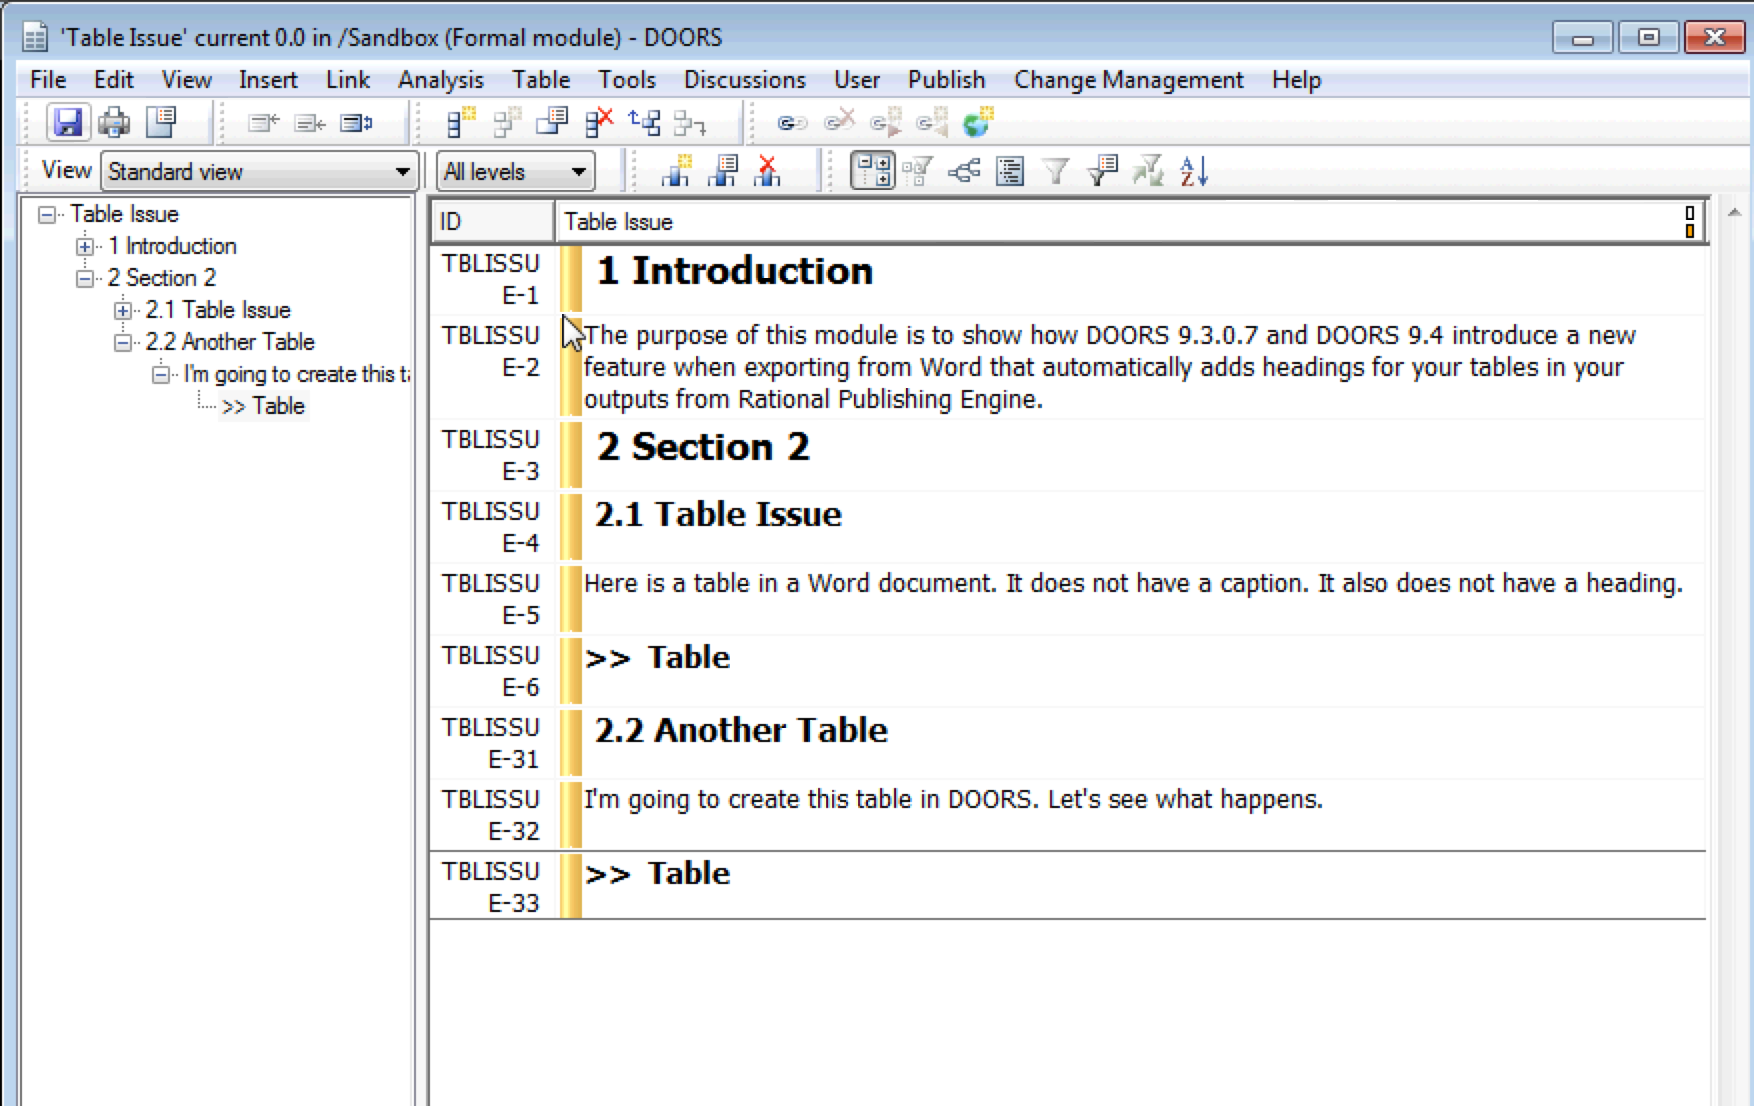This screenshot has width=1754, height=1106.
Task: Select "1 Introduction" tree label
Action: [172, 246]
